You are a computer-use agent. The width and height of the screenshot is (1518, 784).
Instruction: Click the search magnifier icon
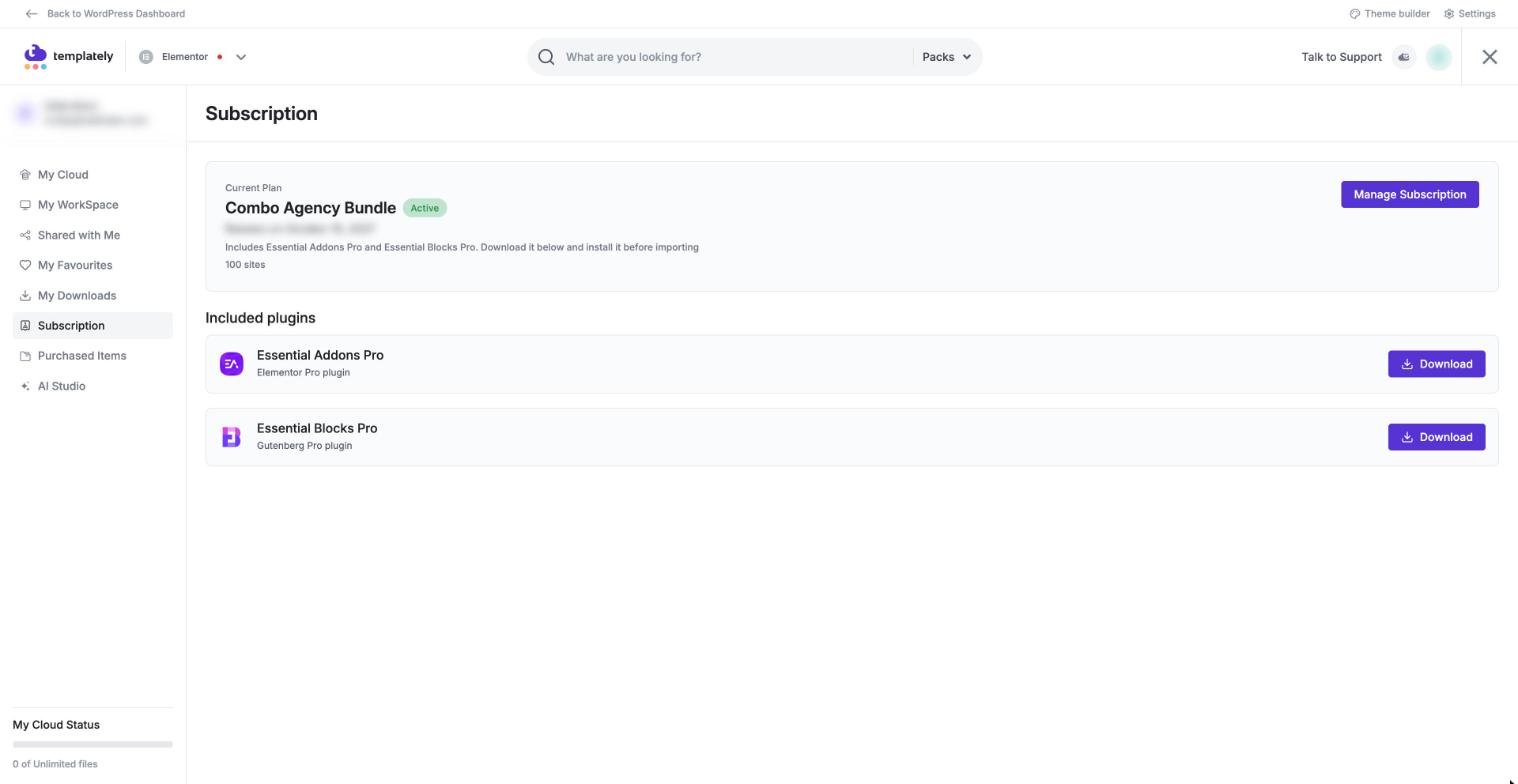tap(546, 57)
